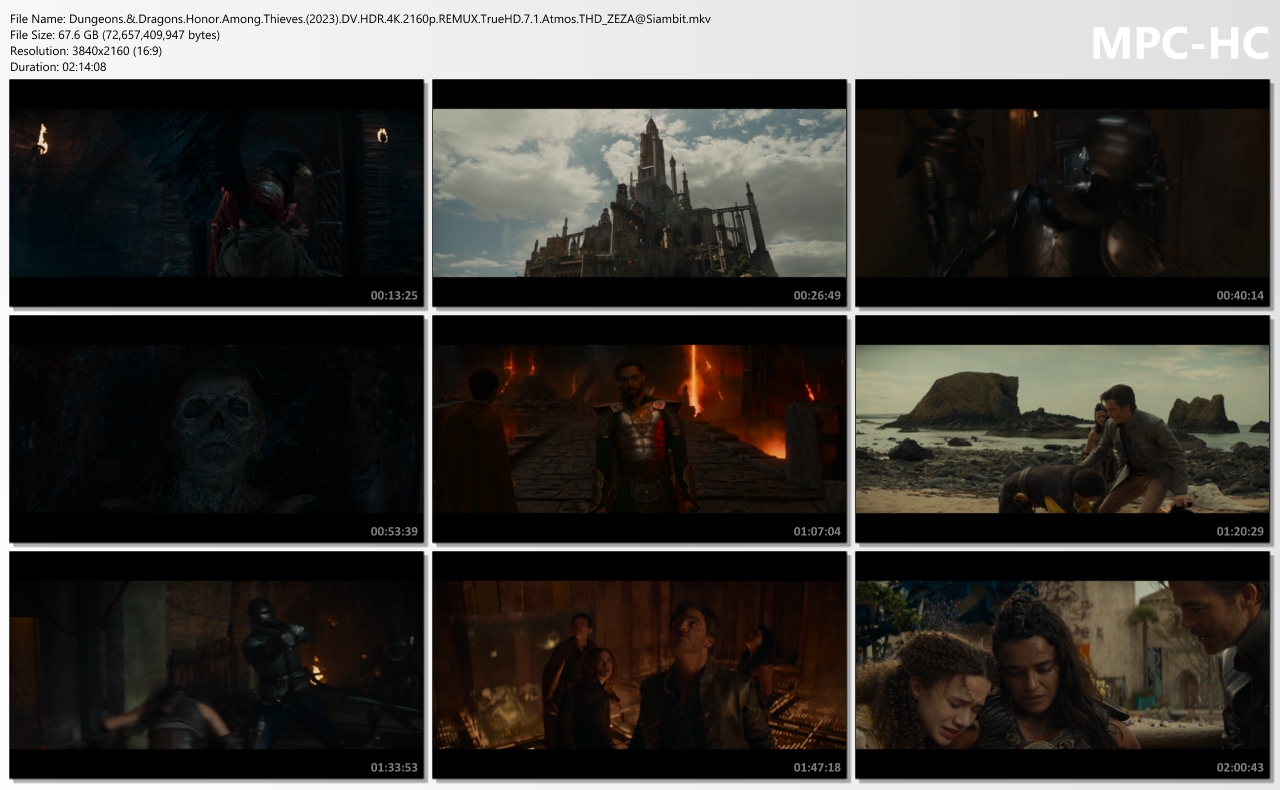Viewport: 1280px width, 790px height.
Task: Open the beach thumbnail at 01:20:29
Action: pyautogui.click(x=1062, y=429)
